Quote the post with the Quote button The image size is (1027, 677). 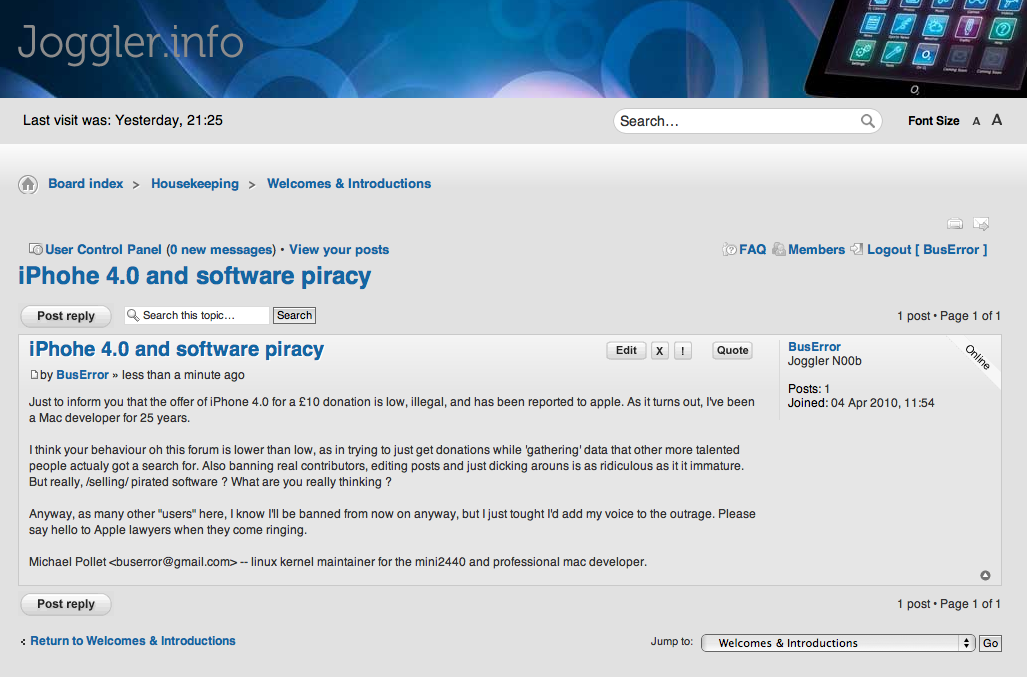tap(732, 351)
